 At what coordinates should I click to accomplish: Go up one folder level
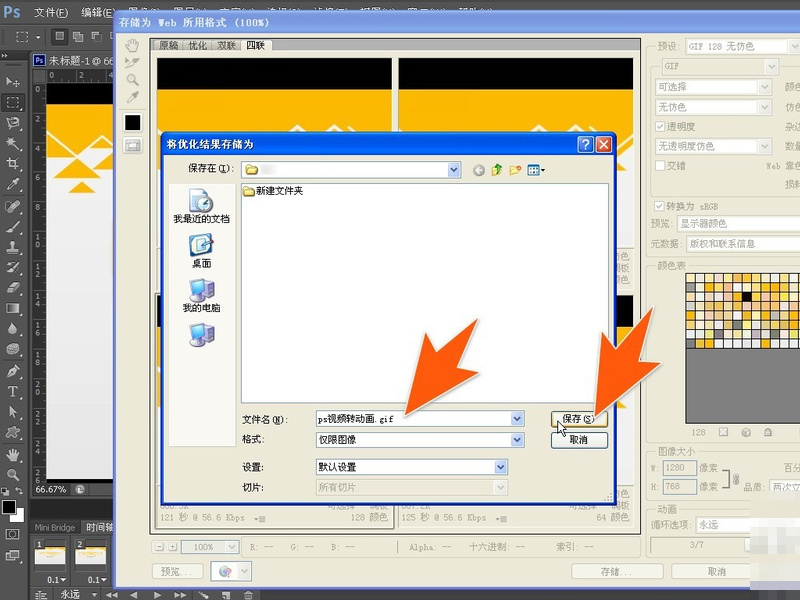pyautogui.click(x=496, y=170)
